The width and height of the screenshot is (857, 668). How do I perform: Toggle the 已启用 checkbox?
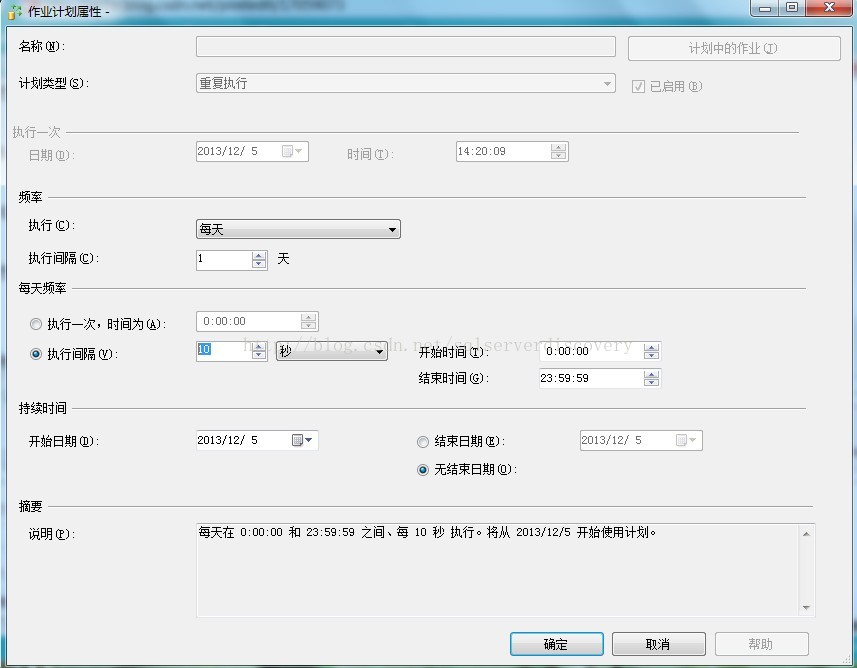pyautogui.click(x=638, y=86)
